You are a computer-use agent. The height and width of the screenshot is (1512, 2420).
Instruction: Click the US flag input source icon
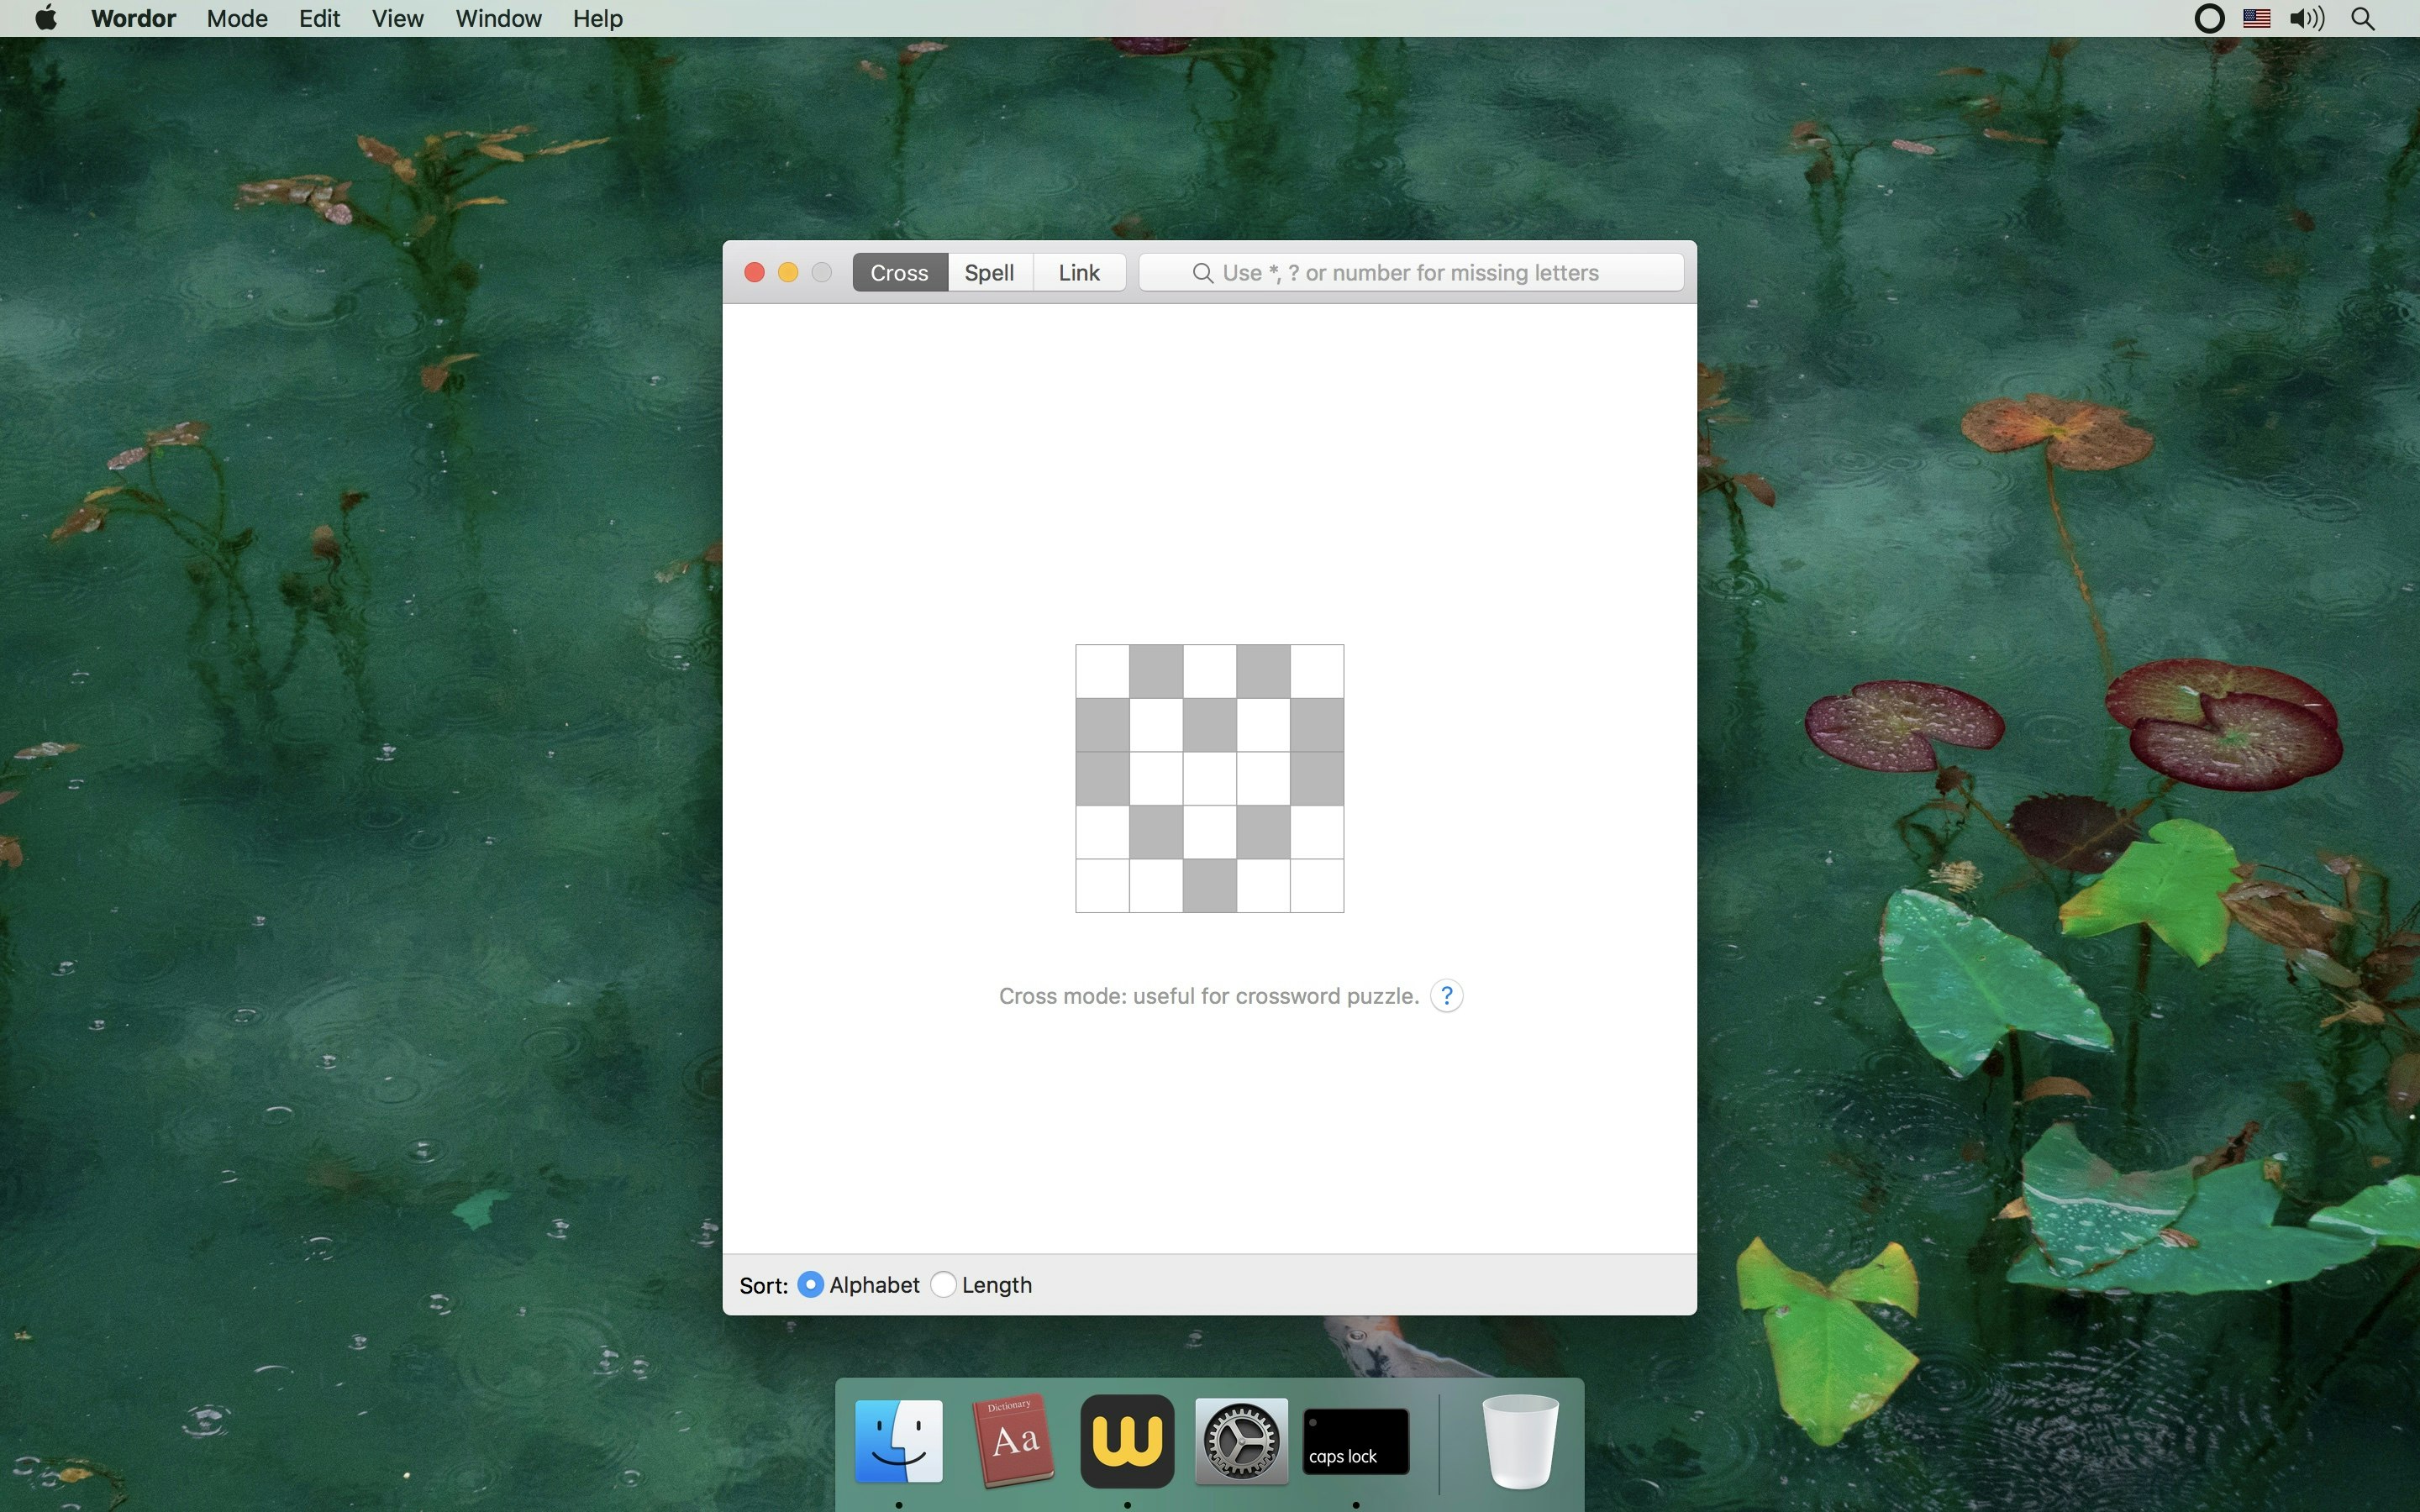click(x=2256, y=19)
